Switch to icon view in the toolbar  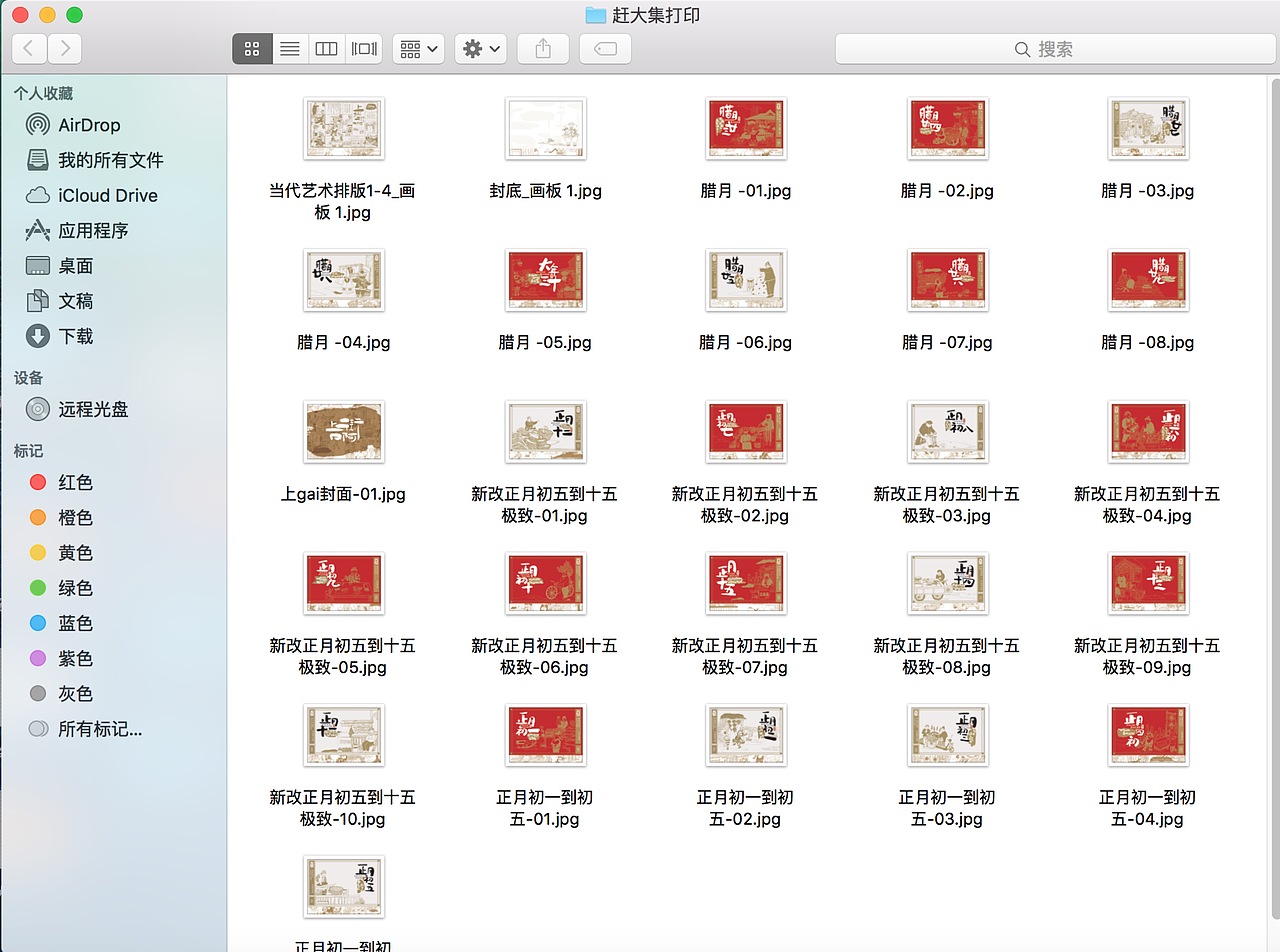[x=251, y=48]
